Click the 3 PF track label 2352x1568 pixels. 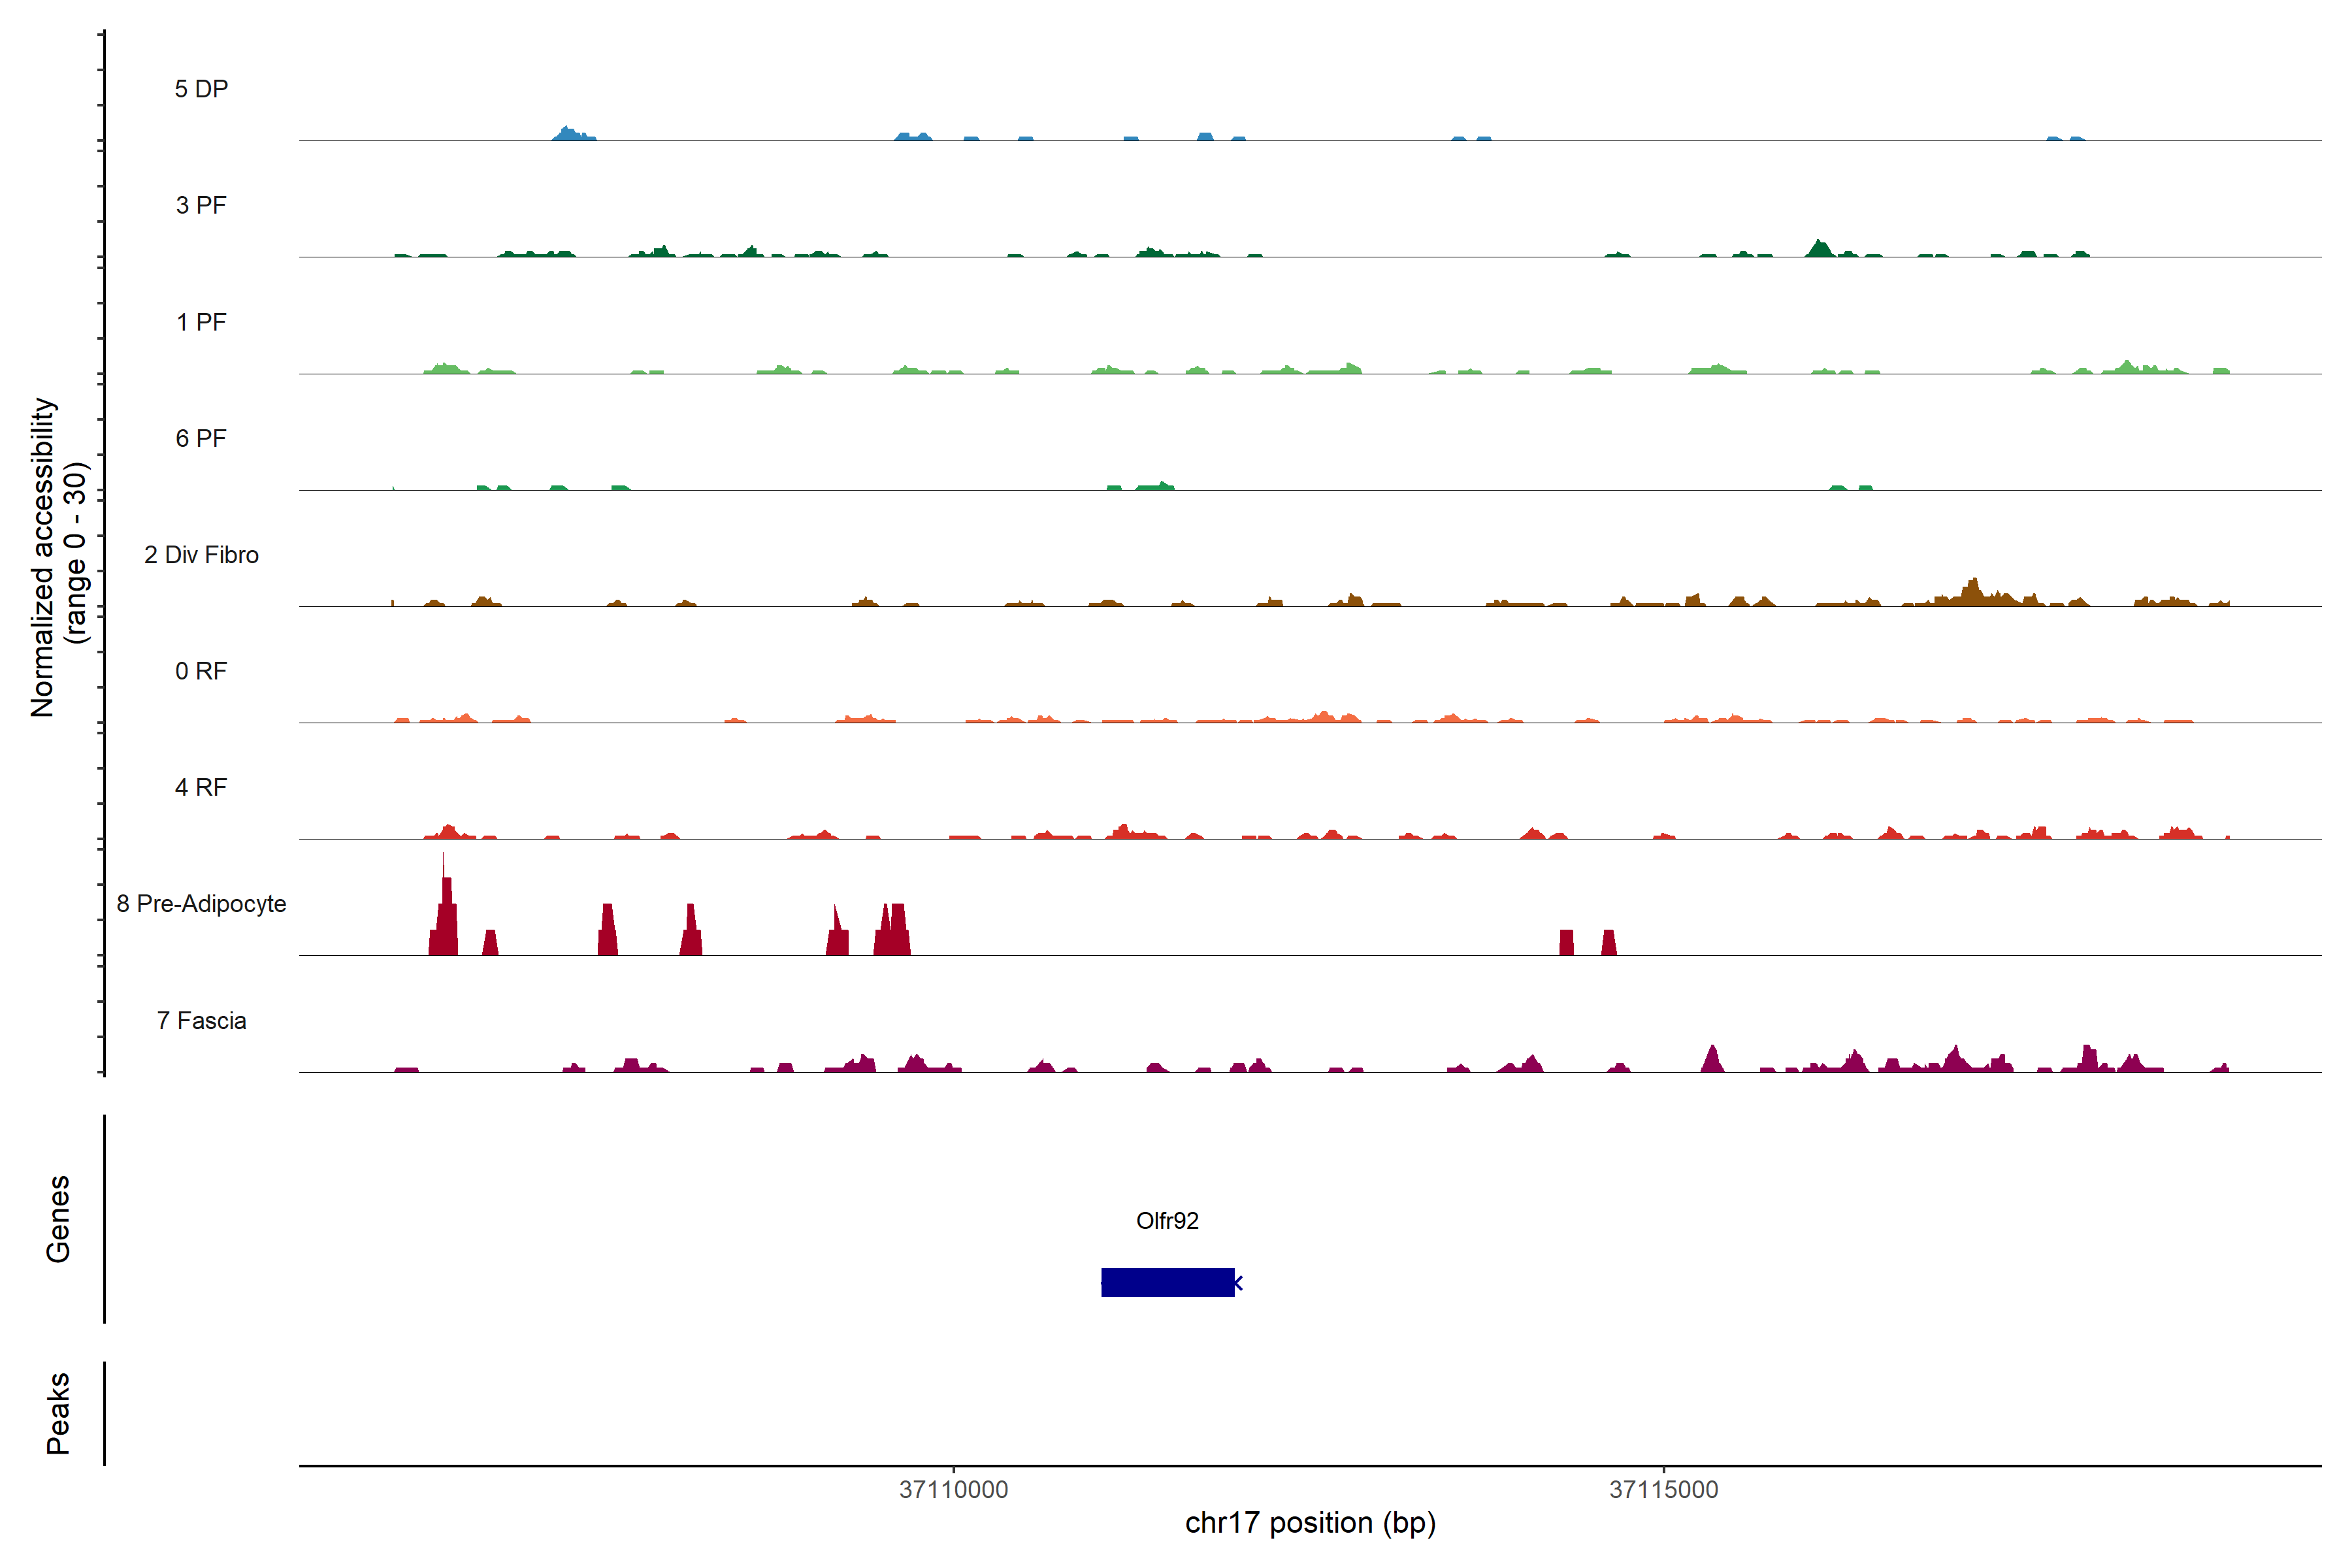(201, 205)
